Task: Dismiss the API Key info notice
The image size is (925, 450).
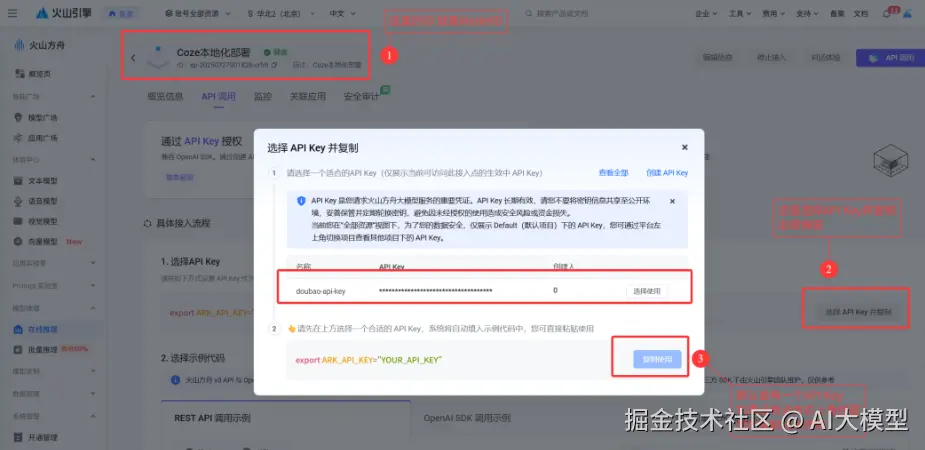Action: click(672, 201)
